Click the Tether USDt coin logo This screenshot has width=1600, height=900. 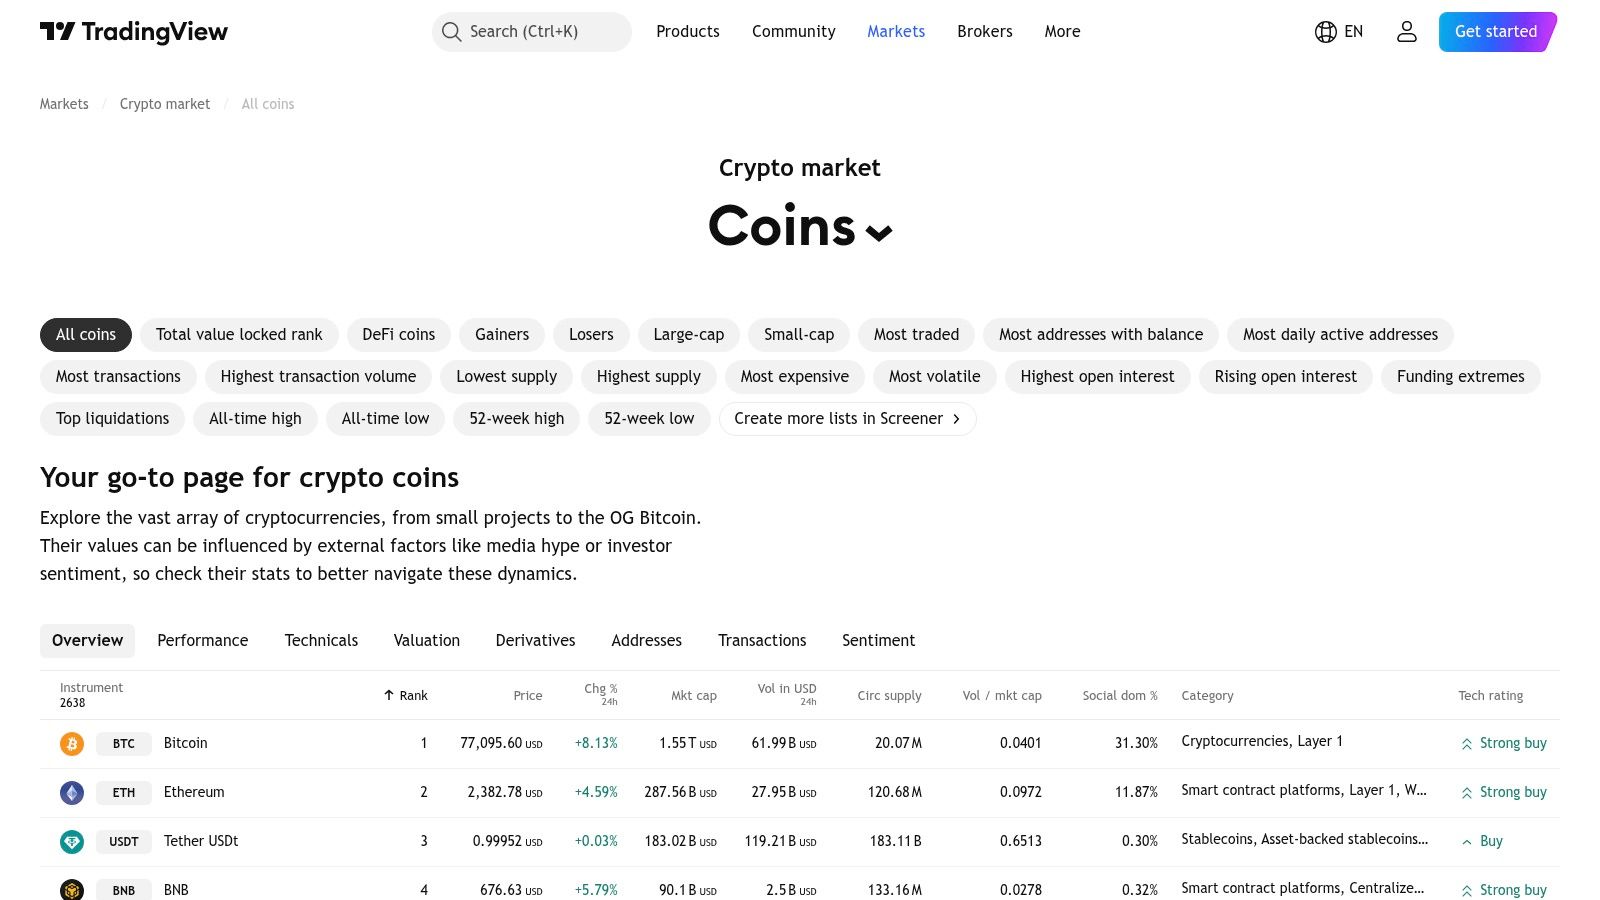[x=72, y=842]
